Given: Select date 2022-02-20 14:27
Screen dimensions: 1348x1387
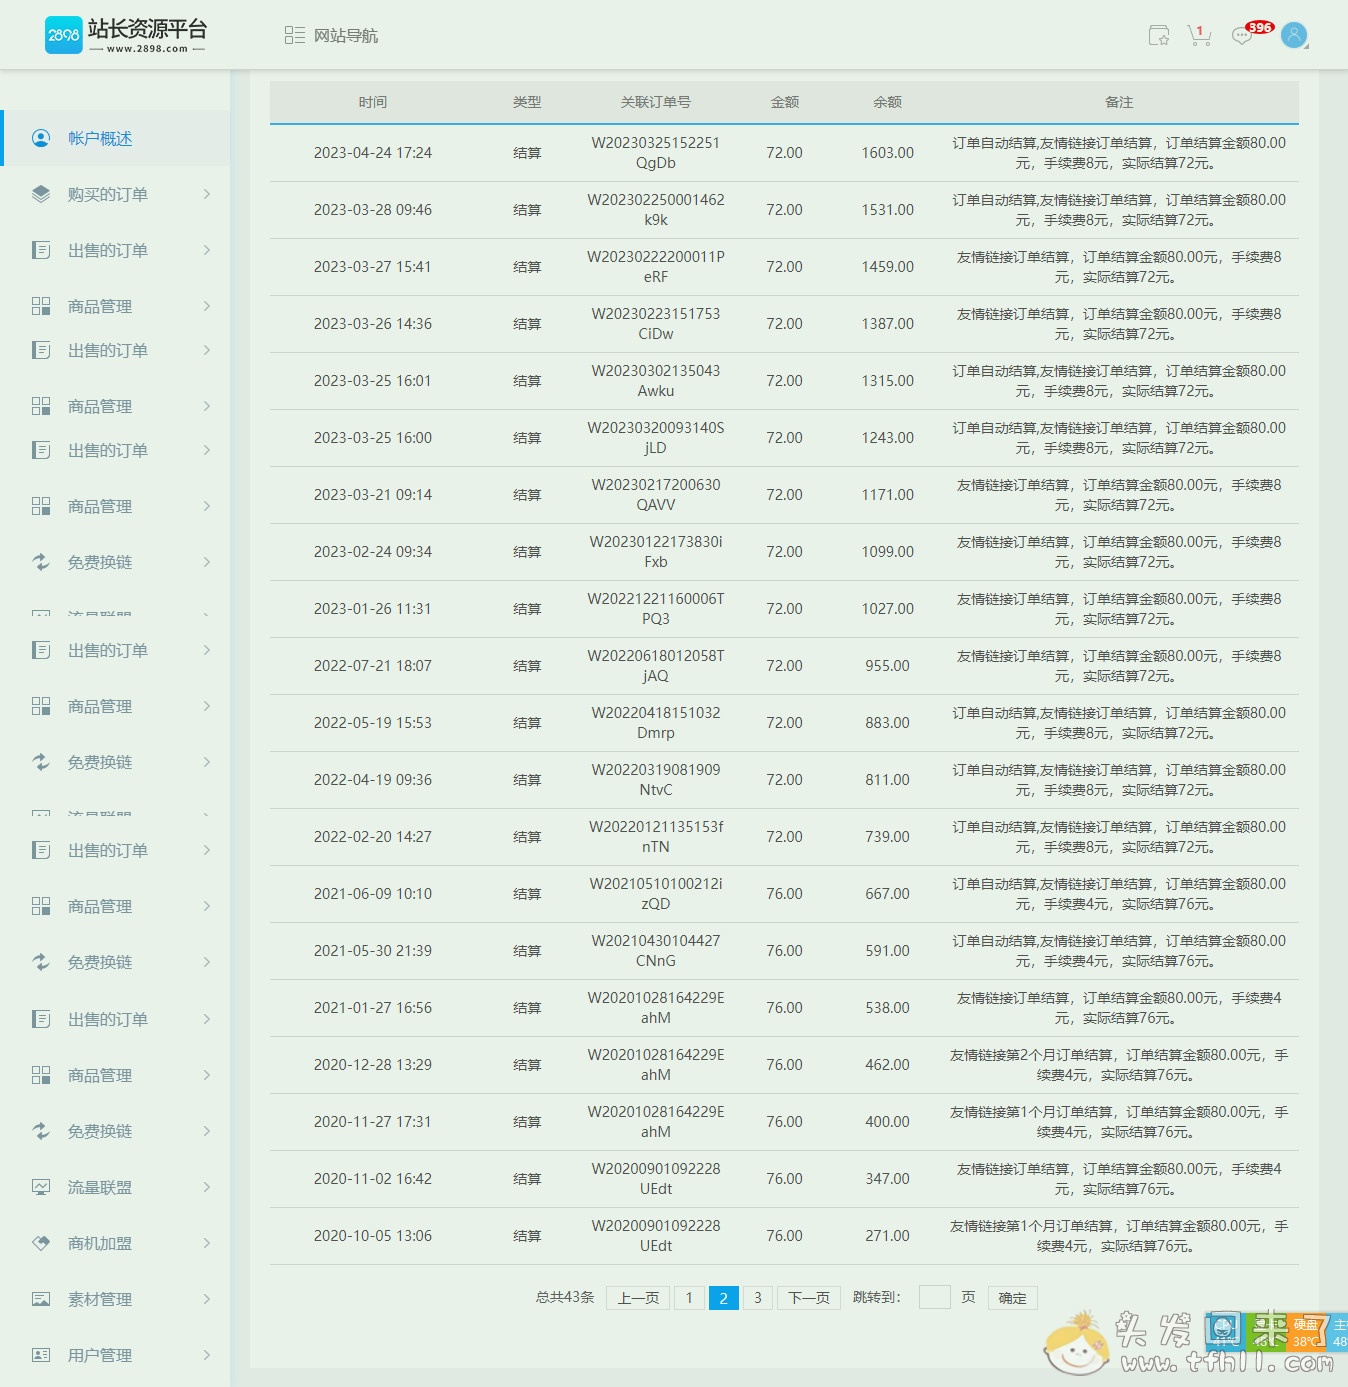Looking at the screenshot, I should point(373,837).
